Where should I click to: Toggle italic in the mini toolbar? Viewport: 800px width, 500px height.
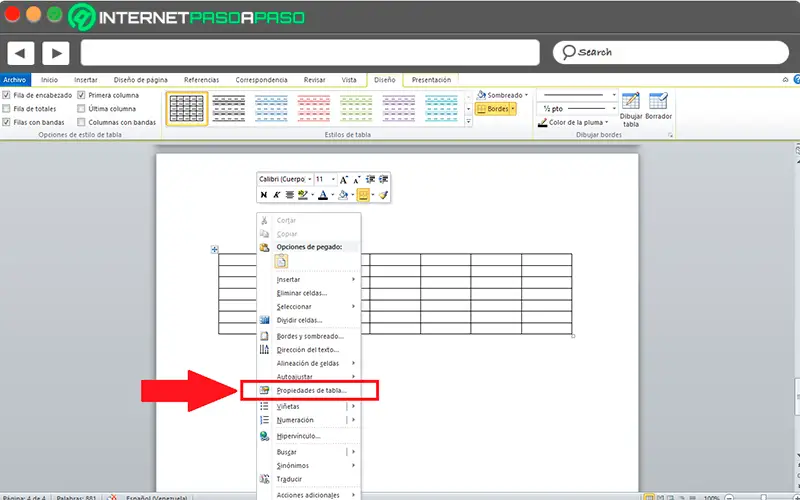click(276, 195)
